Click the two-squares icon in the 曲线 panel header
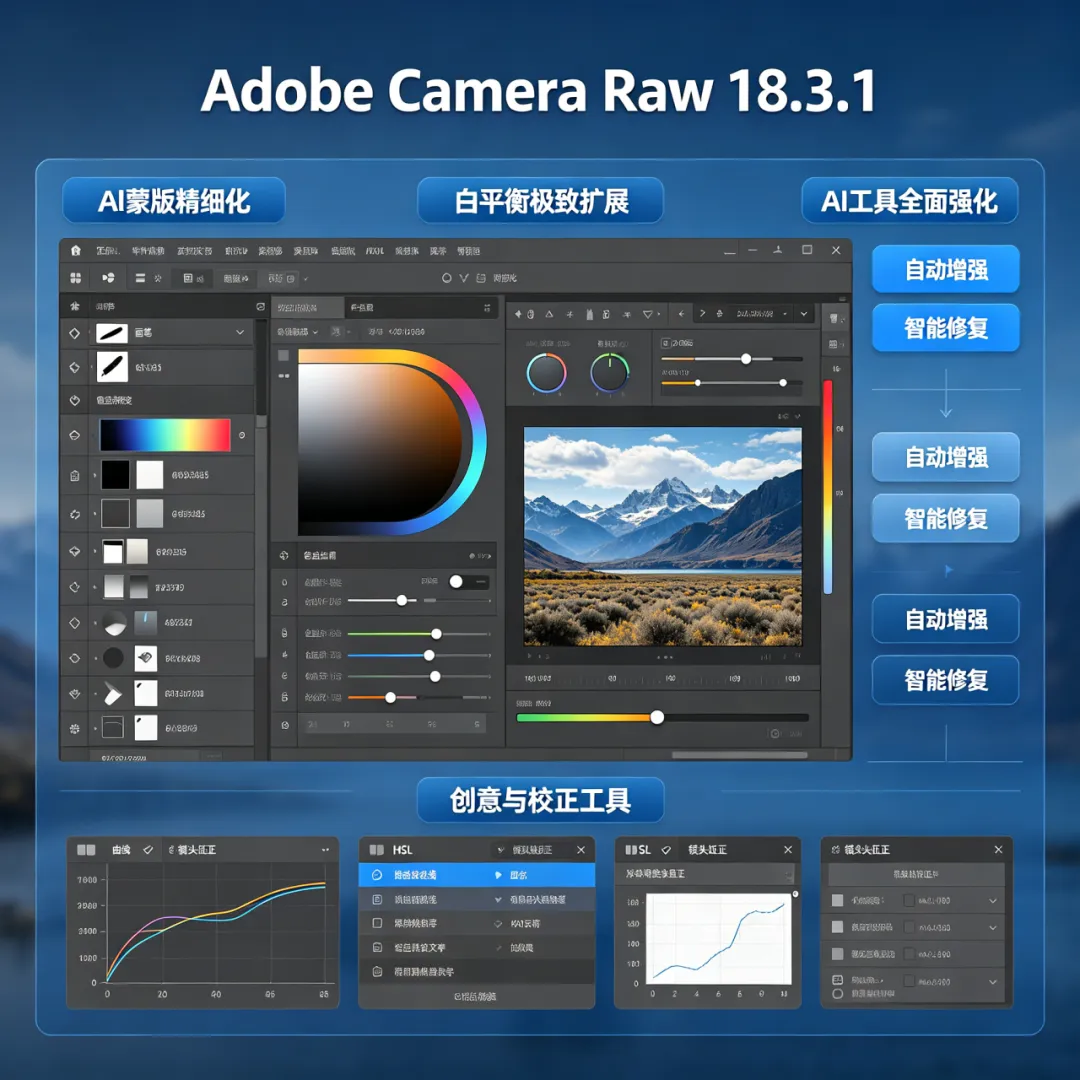1080x1080 pixels. tap(86, 849)
